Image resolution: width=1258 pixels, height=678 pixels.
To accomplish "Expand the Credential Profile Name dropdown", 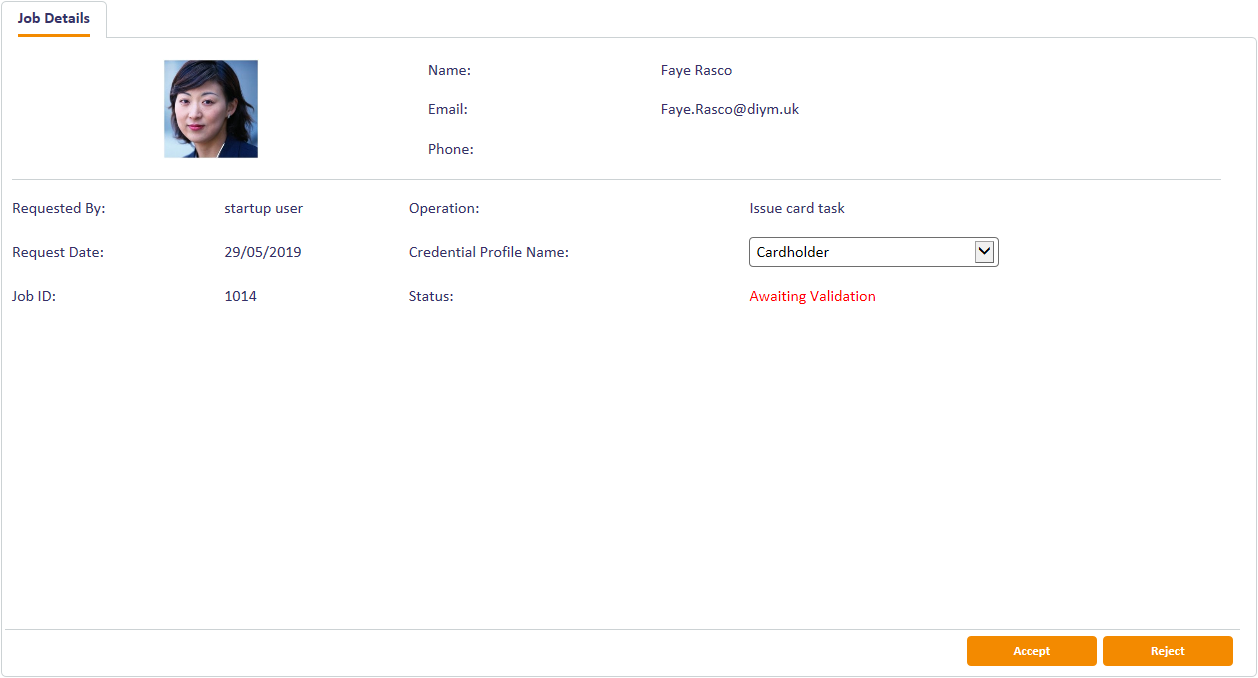I will click(984, 252).
